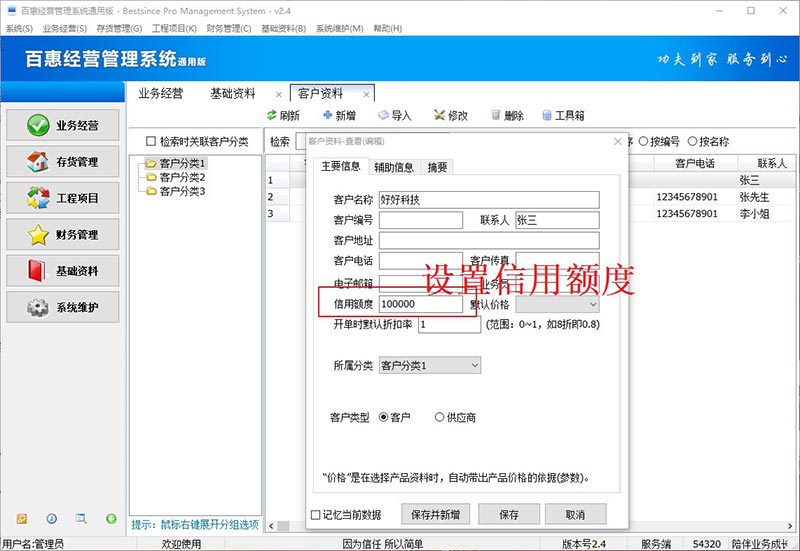Click the green round arrow icon in sidebar bottom
This screenshot has width=800, height=551.
coord(111,519)
